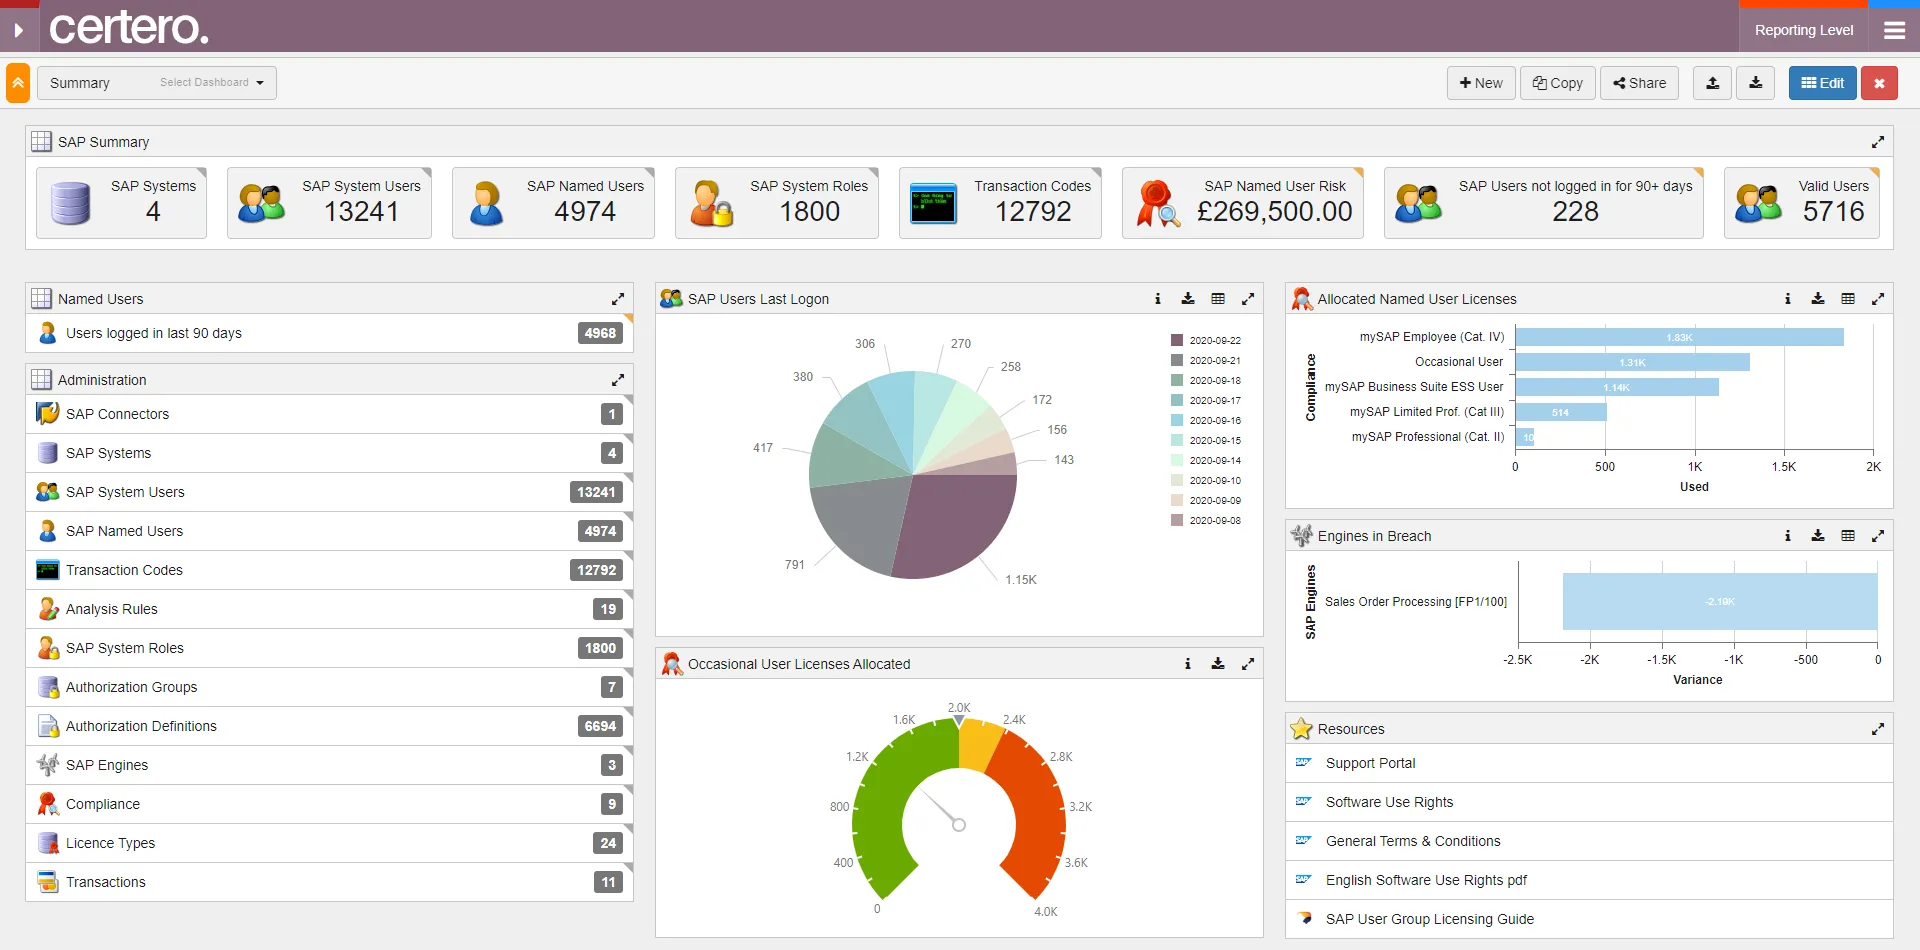1920x950 pixels.
Task: Download SAP Users Last Logon chart
Action: click(1188, 298)
